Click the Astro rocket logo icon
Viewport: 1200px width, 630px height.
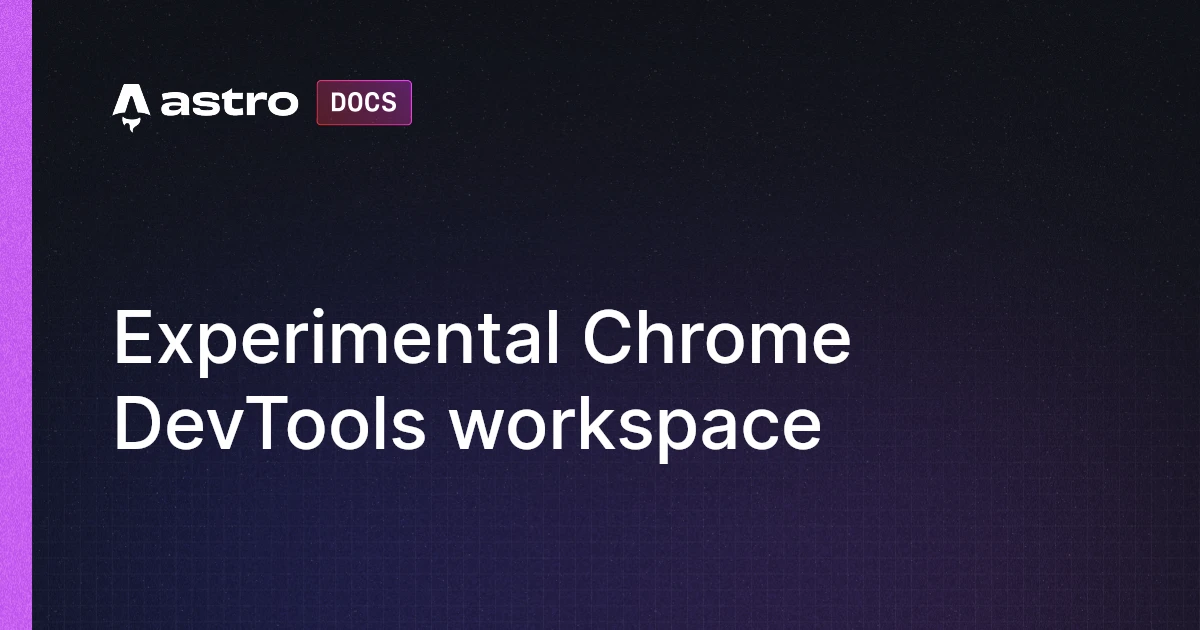pyautogui.click(x=131, y=108)
